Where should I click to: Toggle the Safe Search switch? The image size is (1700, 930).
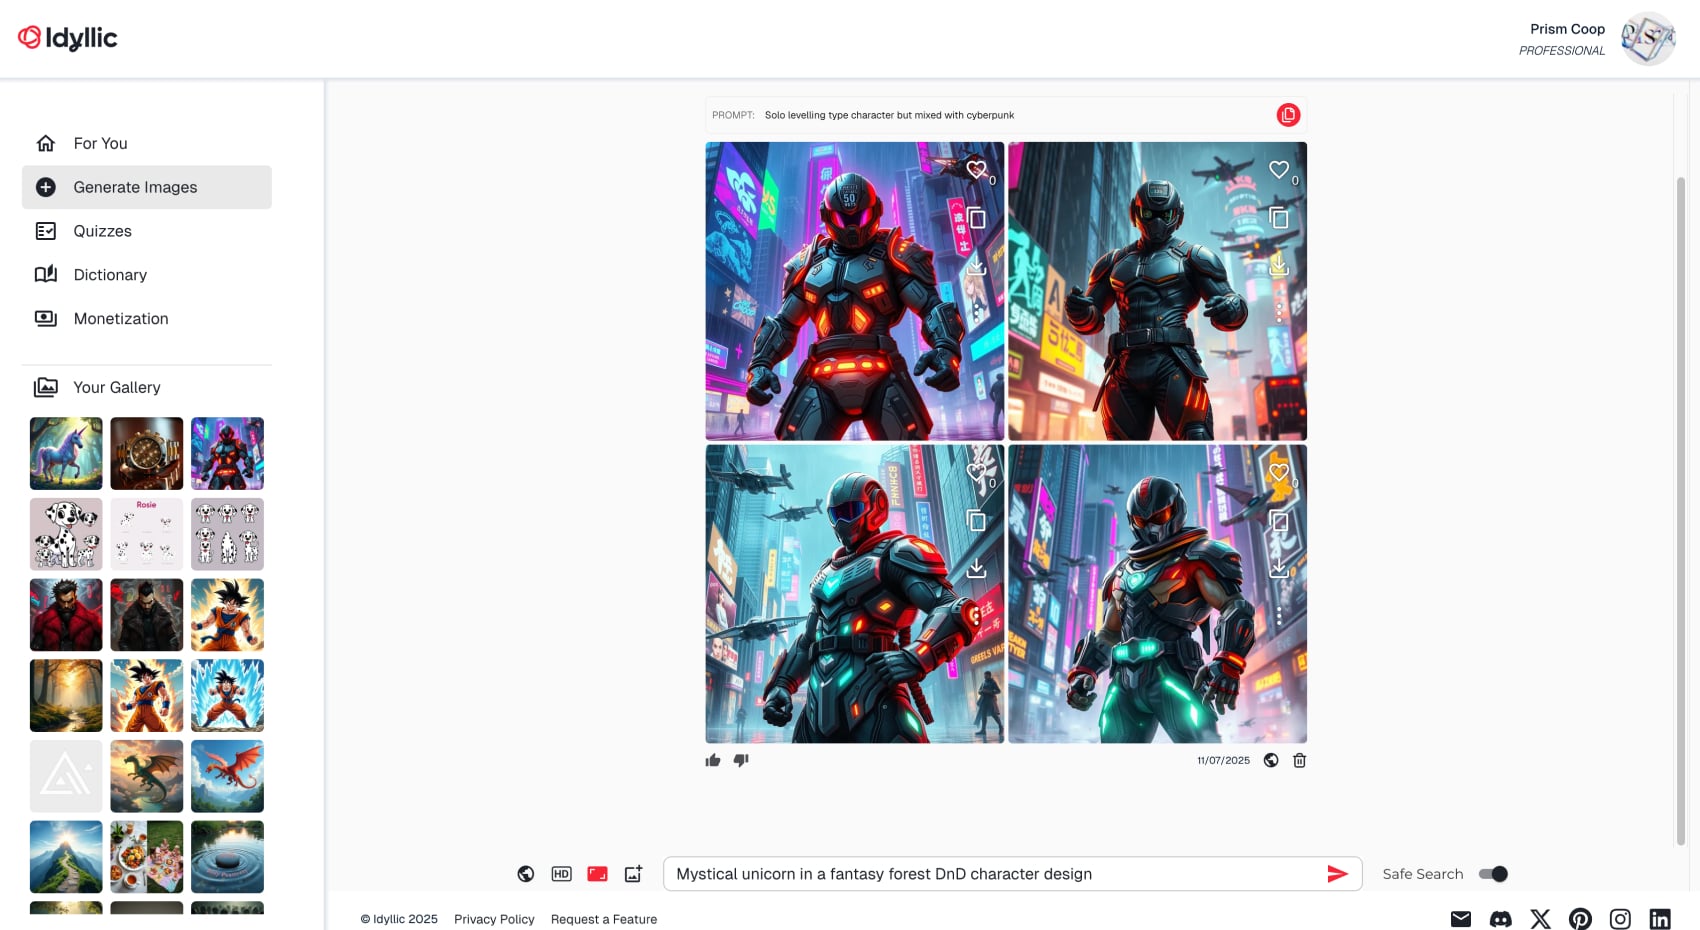coord(1493,874)
